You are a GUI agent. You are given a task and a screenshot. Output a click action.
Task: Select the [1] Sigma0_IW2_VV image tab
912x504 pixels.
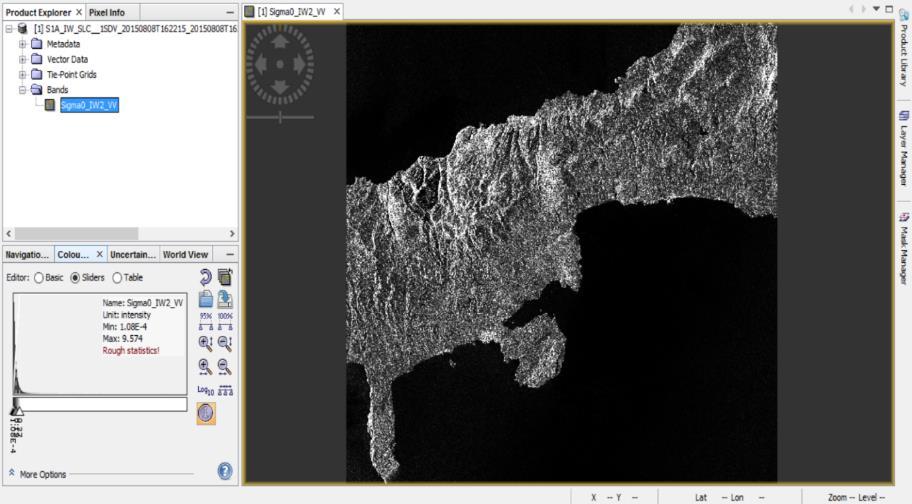(291, 12)
